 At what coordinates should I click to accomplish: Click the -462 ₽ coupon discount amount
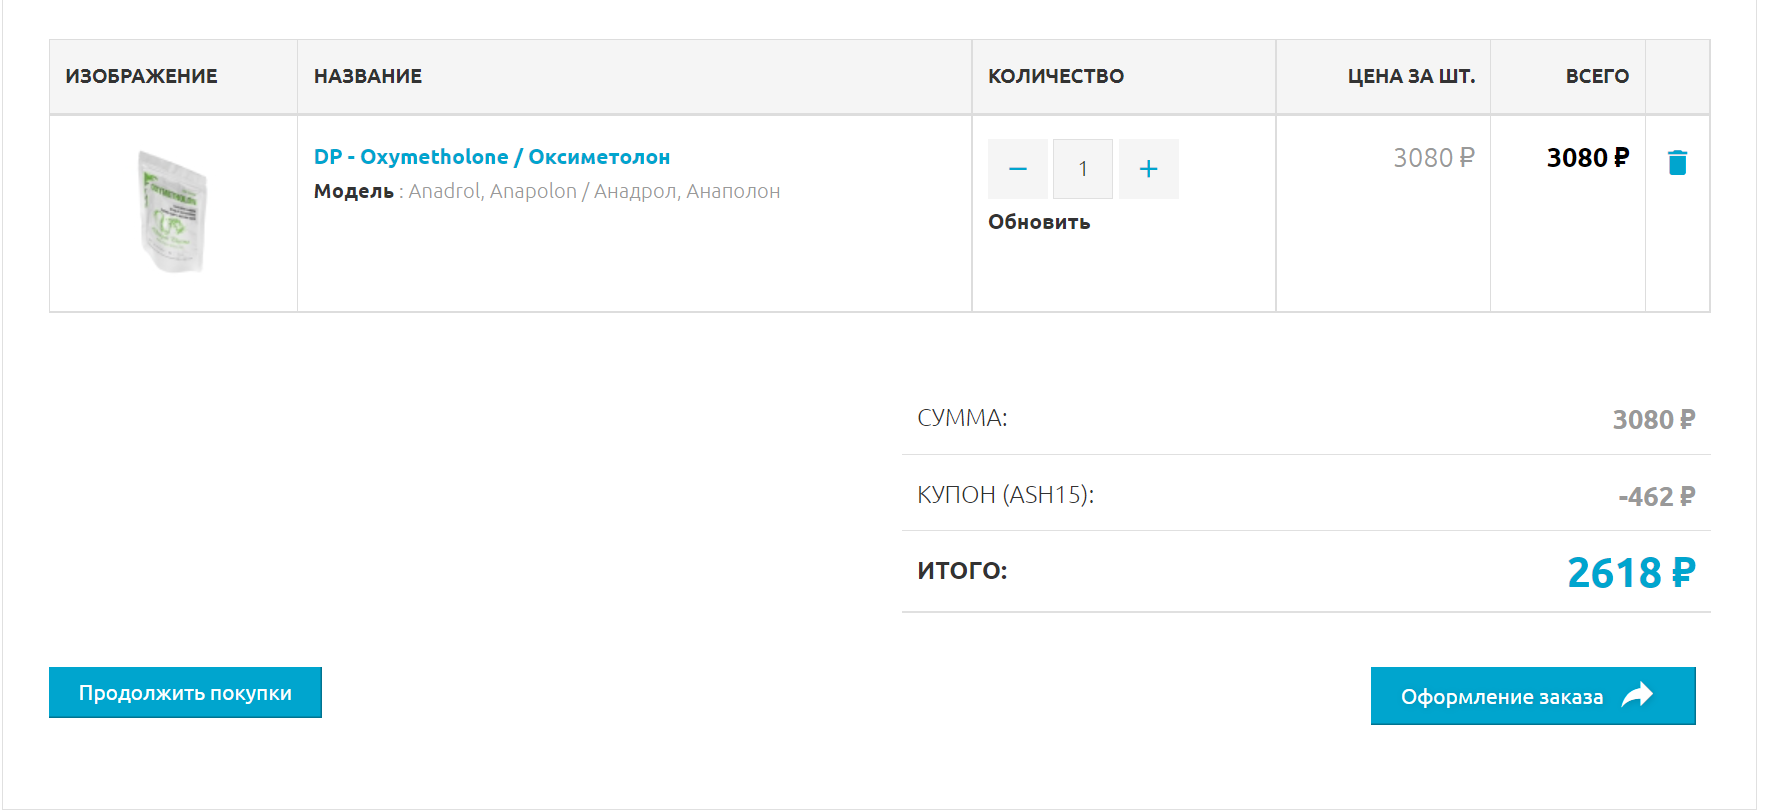(1656, 496)
